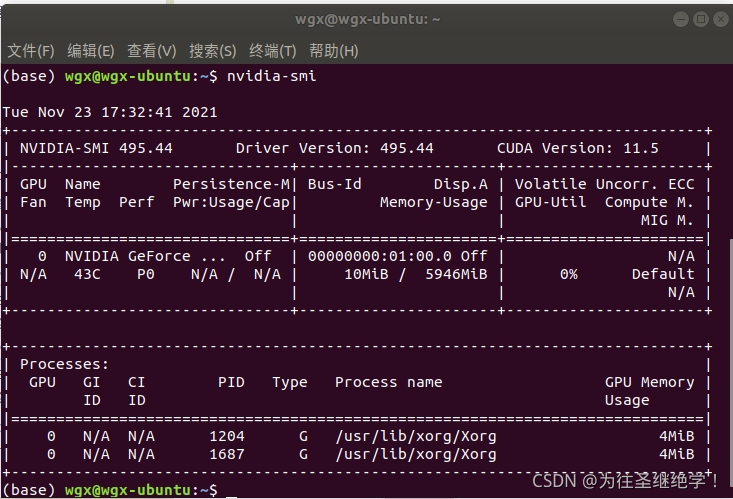Click the Disp.A column header
This screenshot has width=733, height=499.
(461, 184)
